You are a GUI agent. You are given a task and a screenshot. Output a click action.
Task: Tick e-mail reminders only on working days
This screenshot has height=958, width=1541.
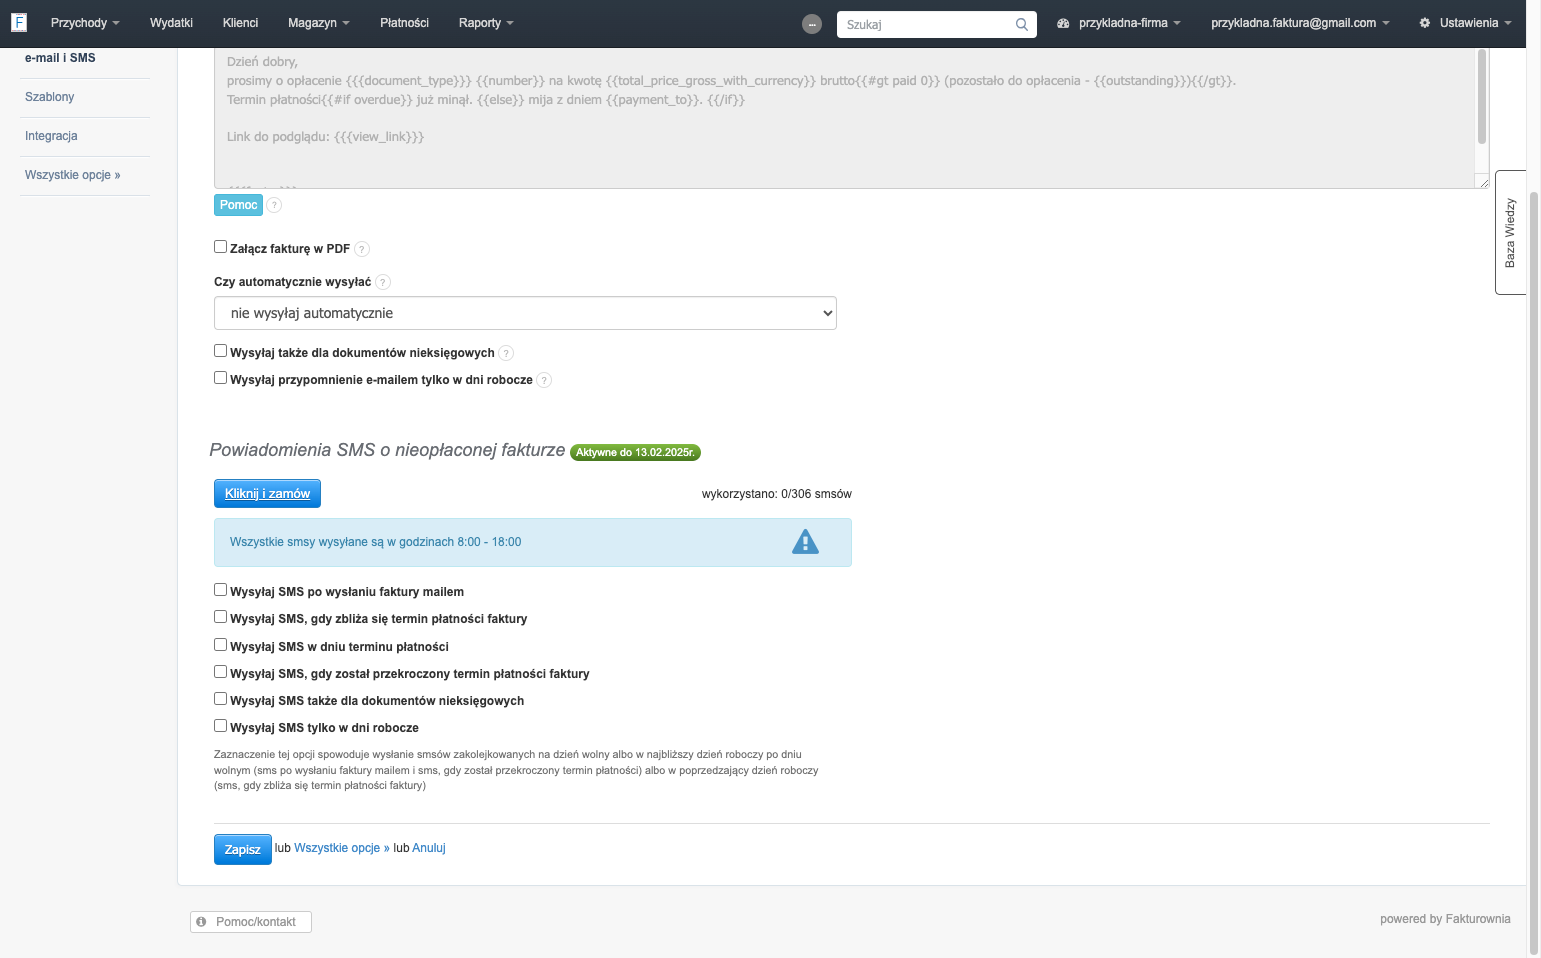coord(220,378)
